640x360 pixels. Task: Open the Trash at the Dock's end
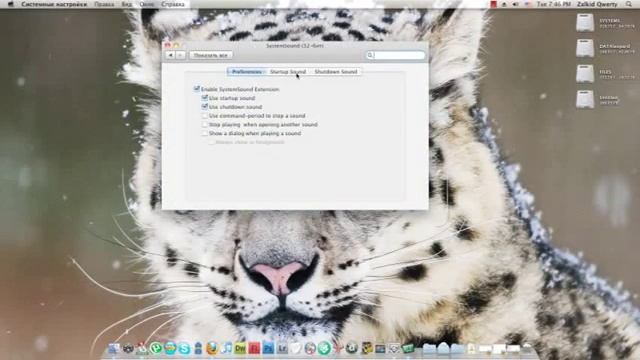pos(527,348)
